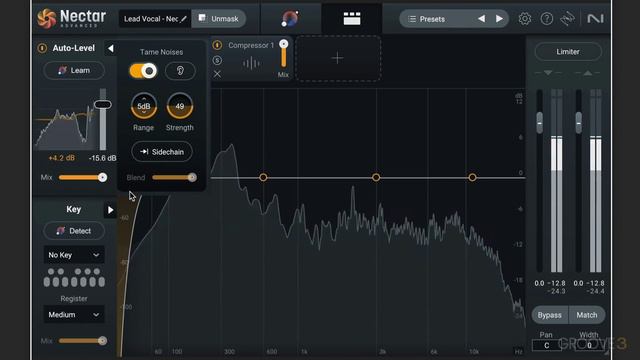Click the Tame Noises listen ear icon
Screen dimensions: 640x360
point(180,71)
